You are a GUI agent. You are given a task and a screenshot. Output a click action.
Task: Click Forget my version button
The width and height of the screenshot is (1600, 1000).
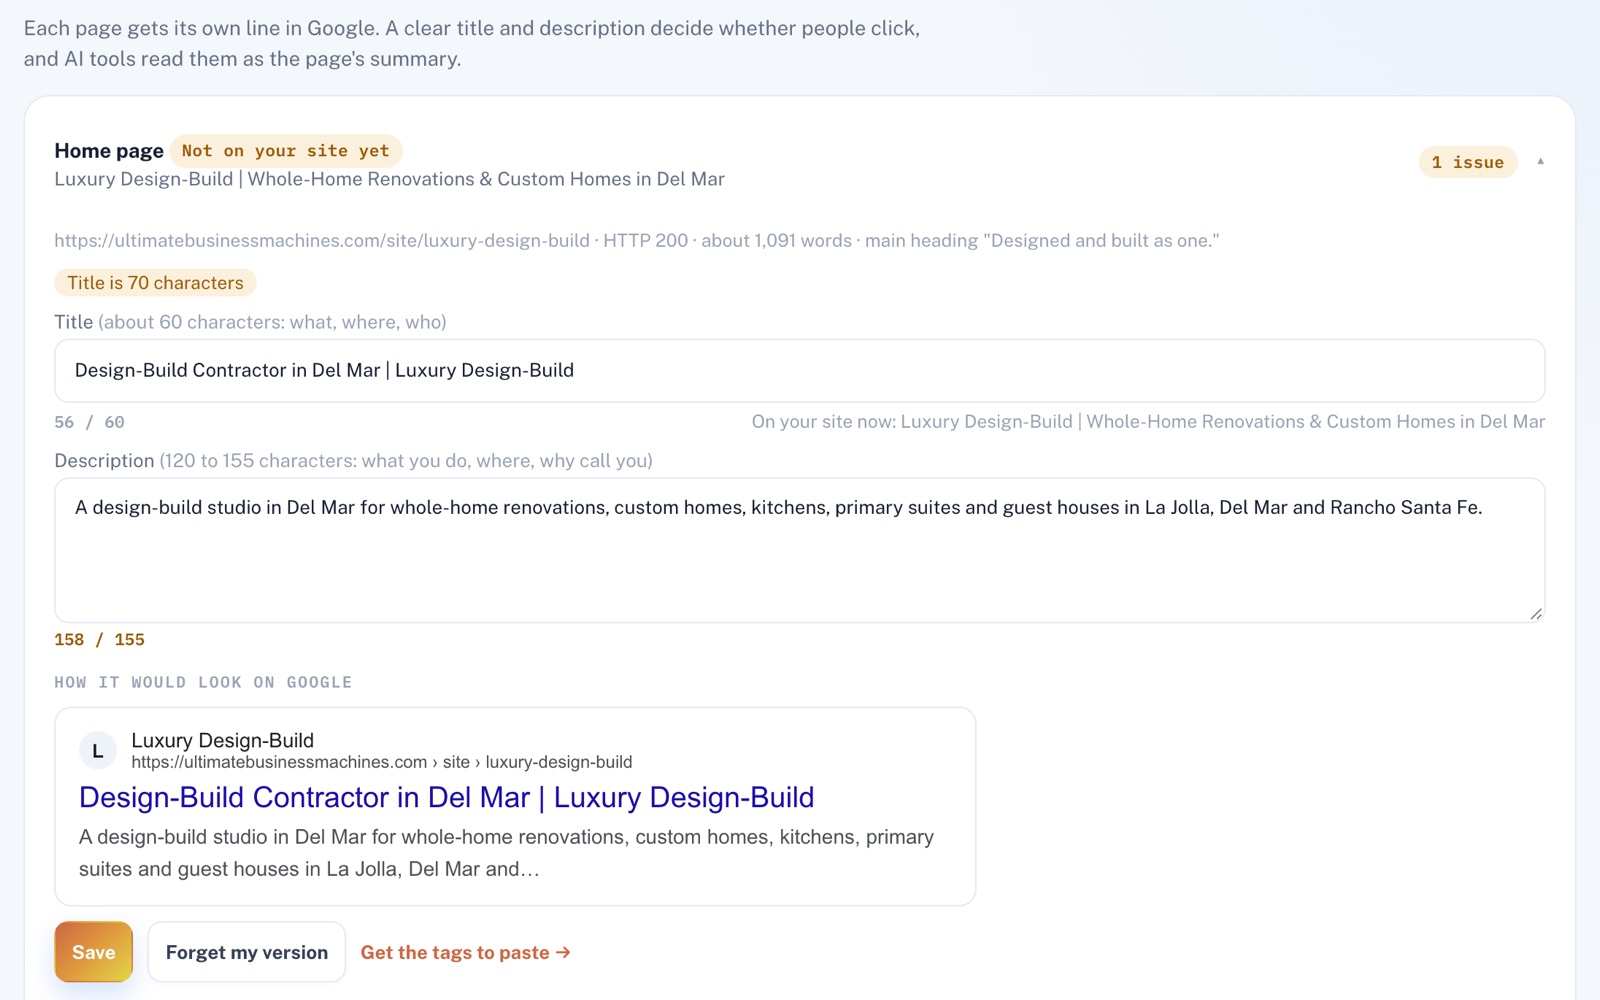point(246,952)
